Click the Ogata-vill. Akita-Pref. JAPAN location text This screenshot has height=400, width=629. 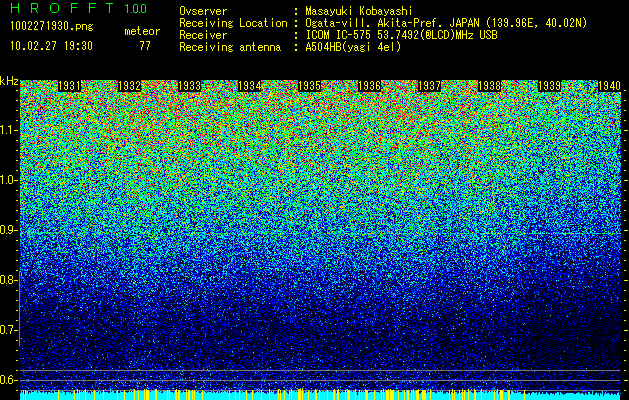(x=446, y=23)
